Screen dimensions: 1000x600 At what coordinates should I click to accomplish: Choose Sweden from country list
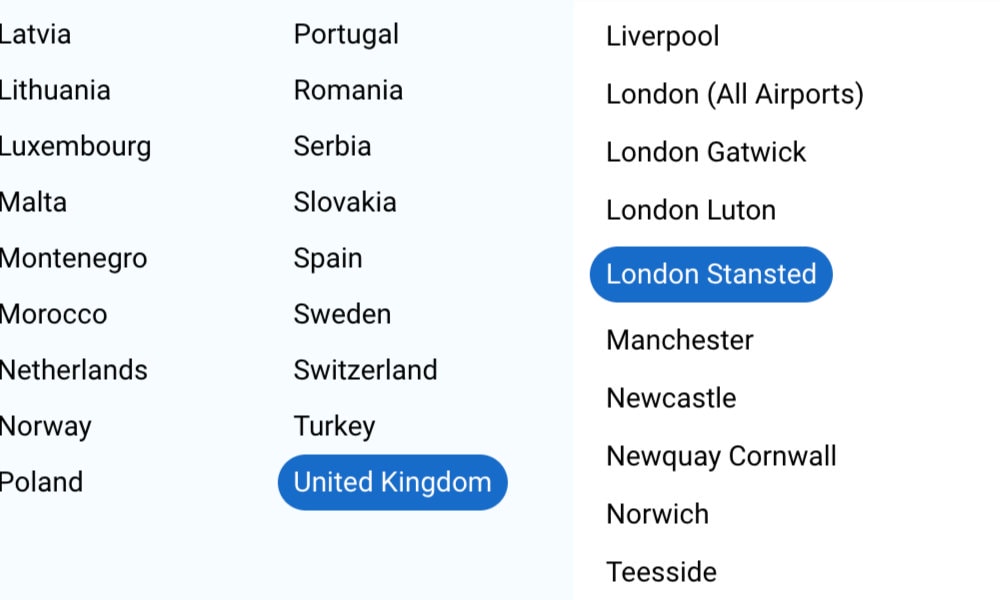[x=342, y=314]
